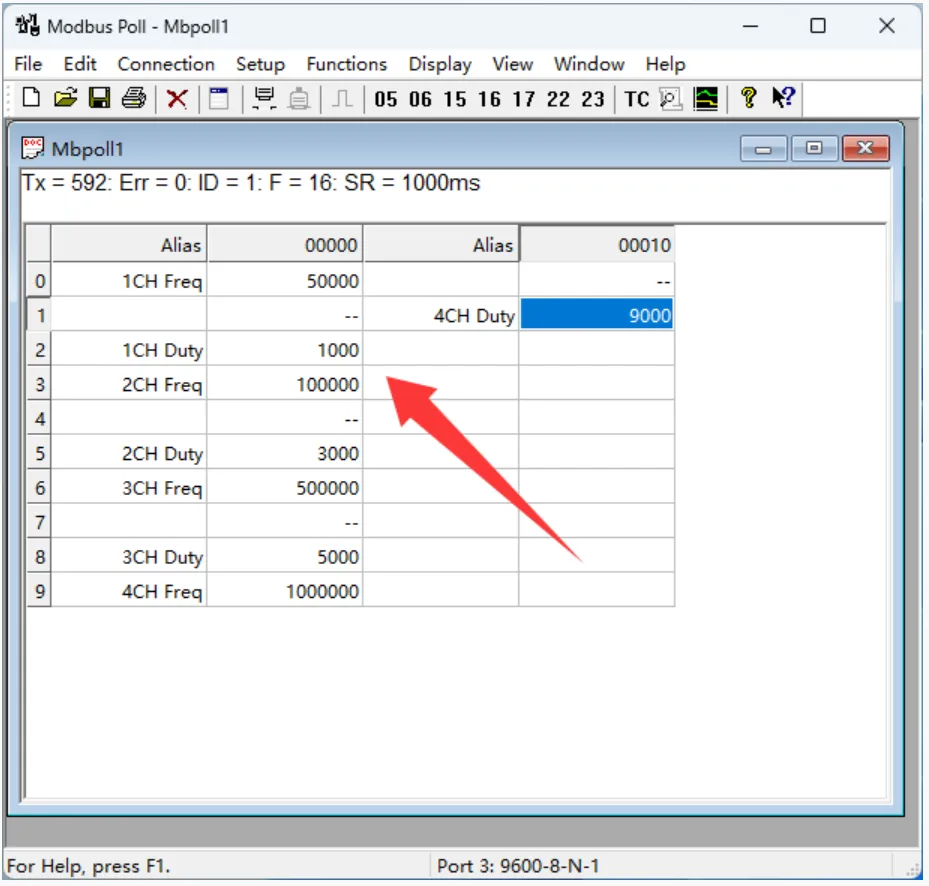The height and width of the screenshot is (886, 929).
Task: Open the Setup menu
Action: pyautogui.click(x=260, y=64)
